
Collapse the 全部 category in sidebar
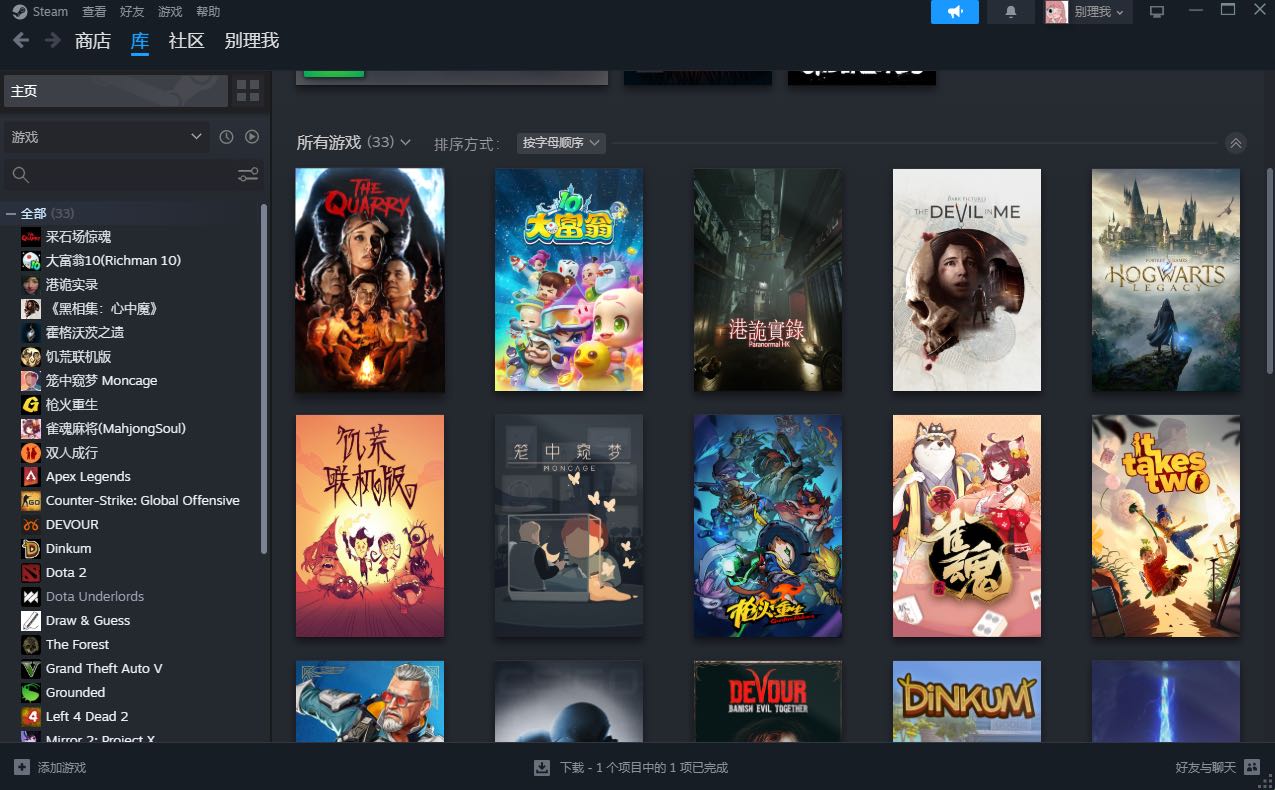[x=11, y=214]
